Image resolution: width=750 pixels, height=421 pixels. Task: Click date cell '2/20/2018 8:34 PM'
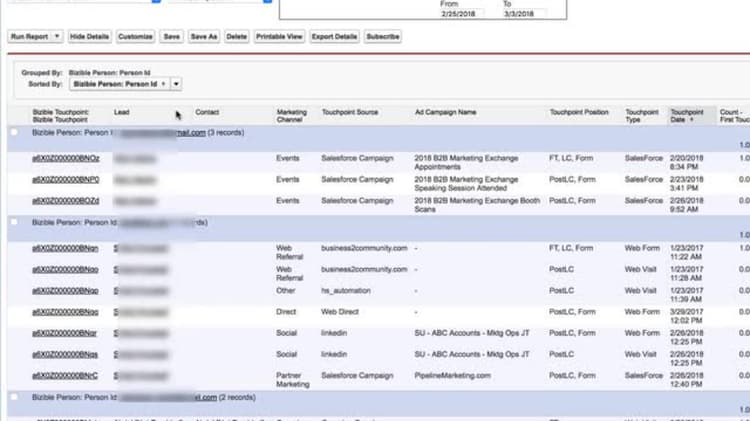click(x=686, y=162)
